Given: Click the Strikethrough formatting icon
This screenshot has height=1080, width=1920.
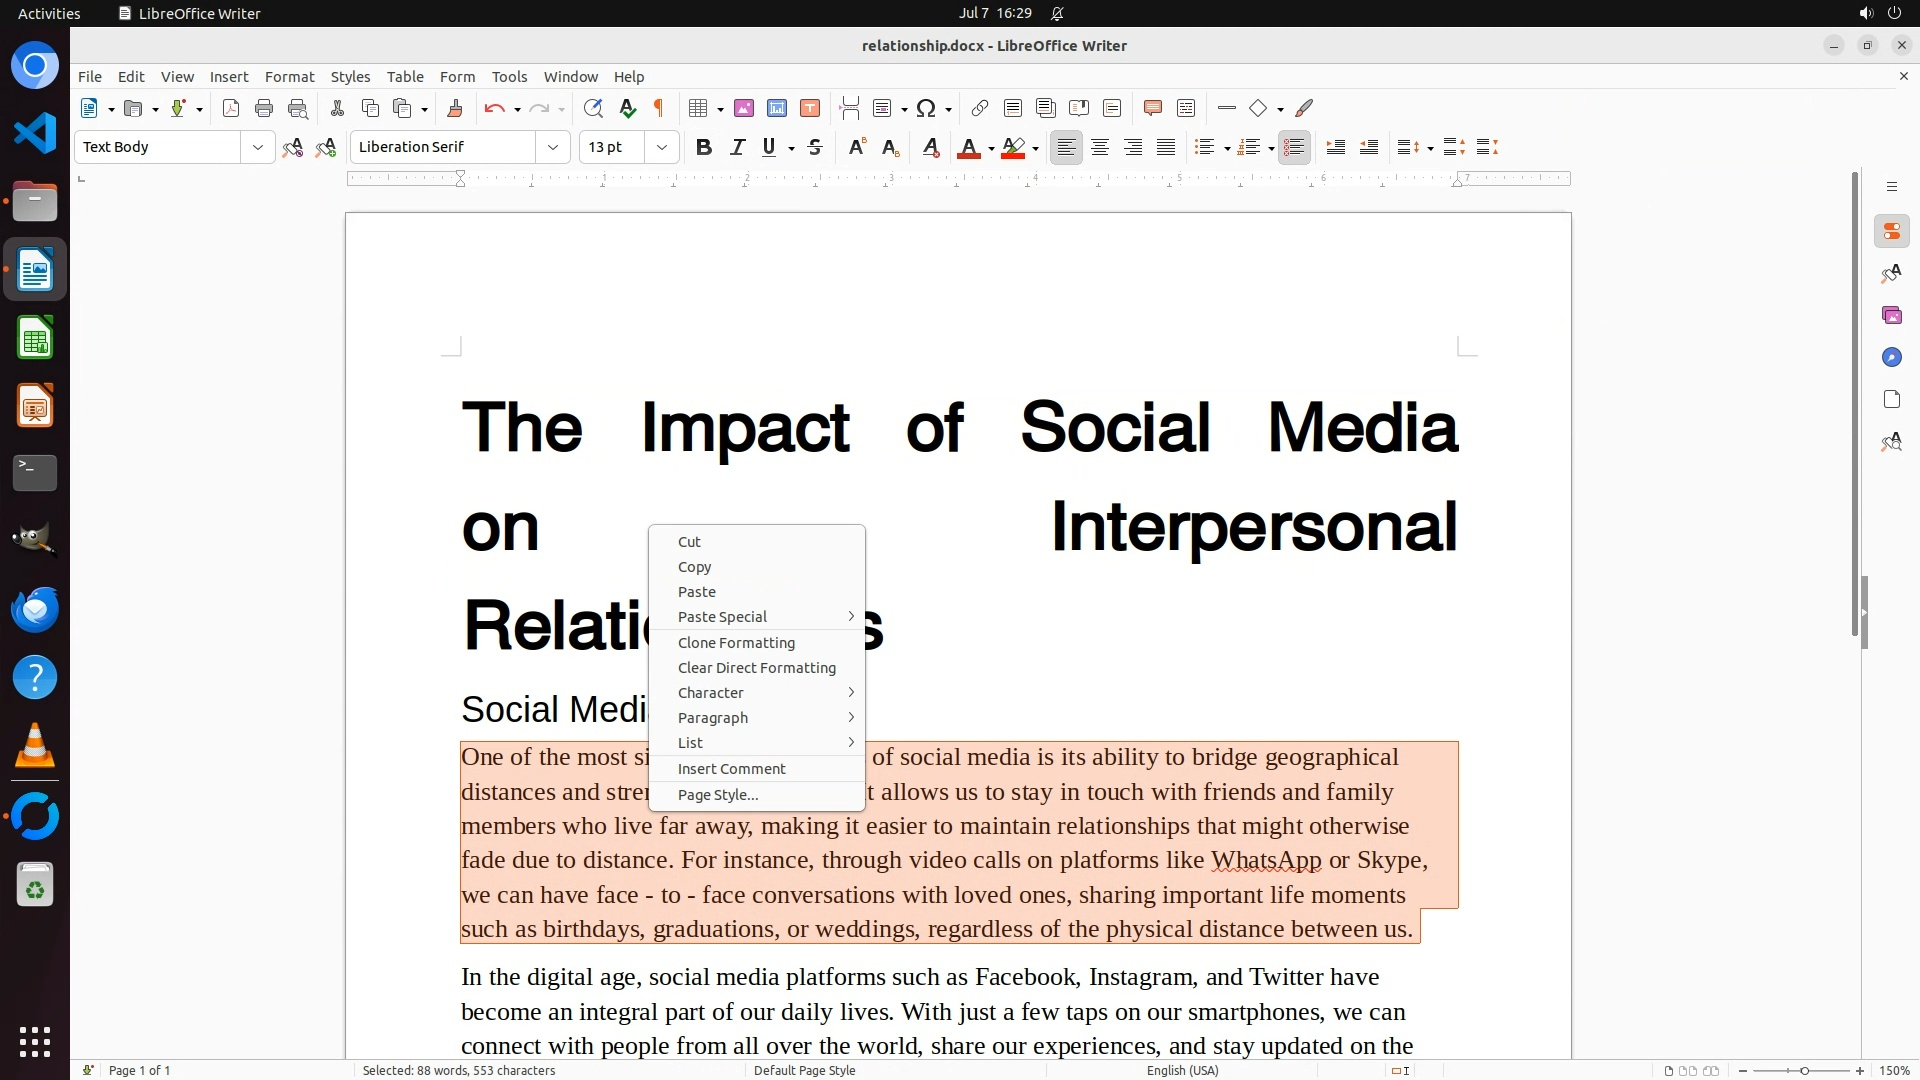Looking at the screenshot, I should 815,147.
